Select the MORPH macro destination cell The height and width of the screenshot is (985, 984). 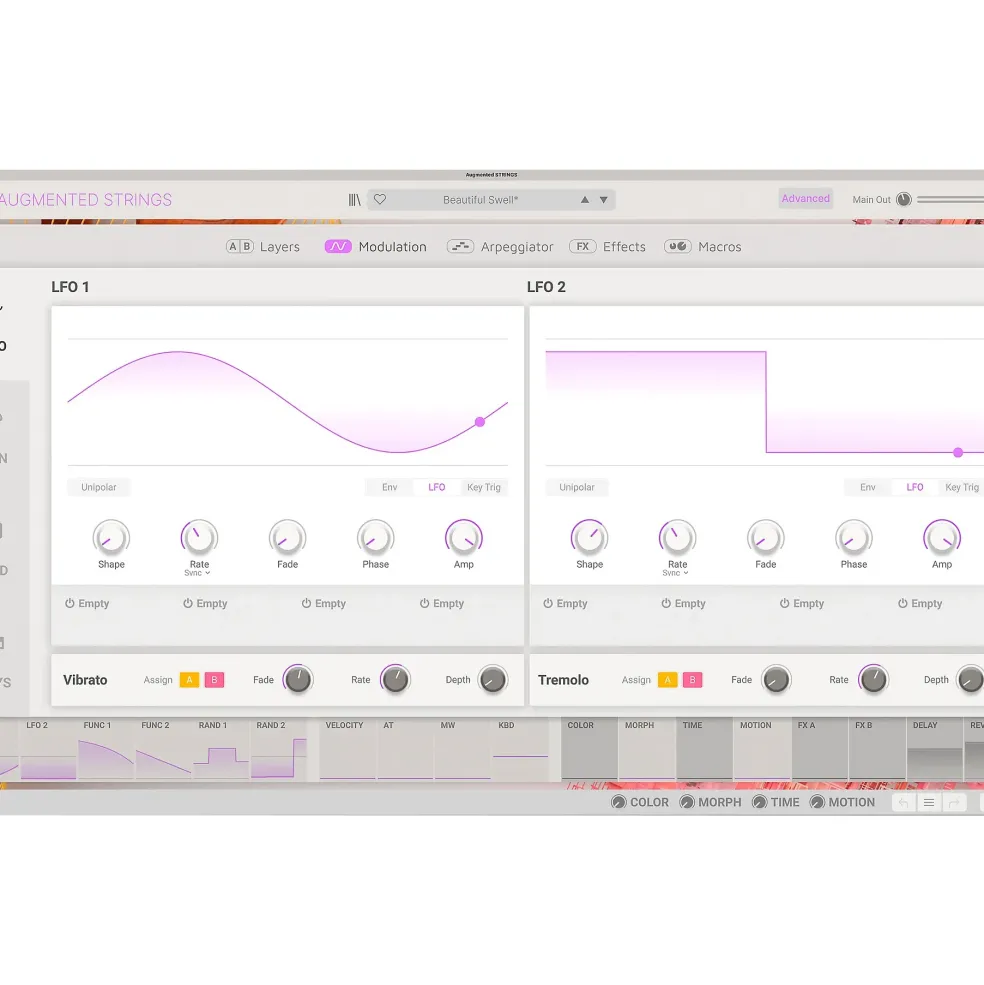pyautogui.click(x=647, y=749)
